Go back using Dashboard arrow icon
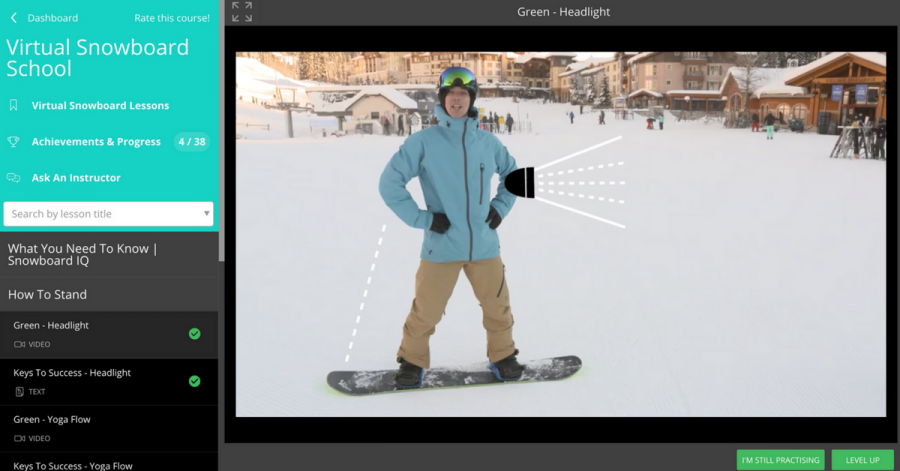This screenshot has width=900, height=471. (14, 18)
